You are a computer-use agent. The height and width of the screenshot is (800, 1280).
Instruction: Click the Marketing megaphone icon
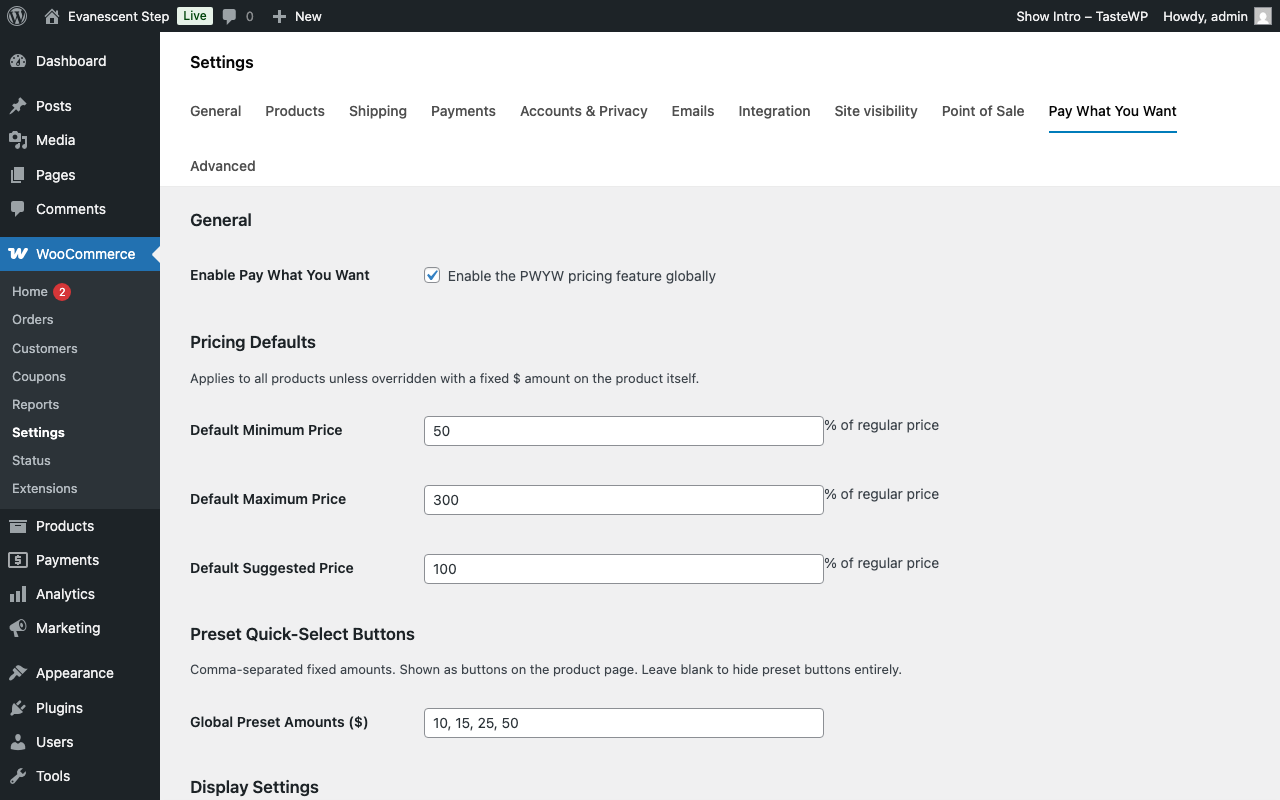click(x=18, y=628)
